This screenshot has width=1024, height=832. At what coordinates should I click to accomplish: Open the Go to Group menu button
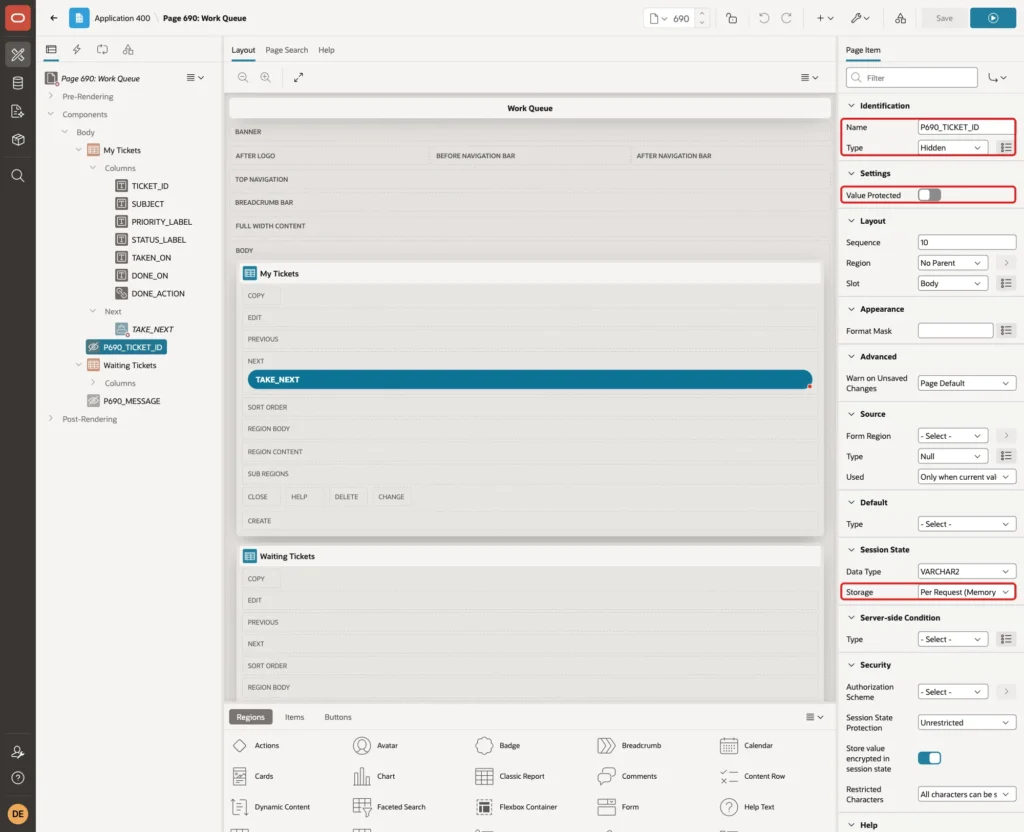(x=997, y=78)
